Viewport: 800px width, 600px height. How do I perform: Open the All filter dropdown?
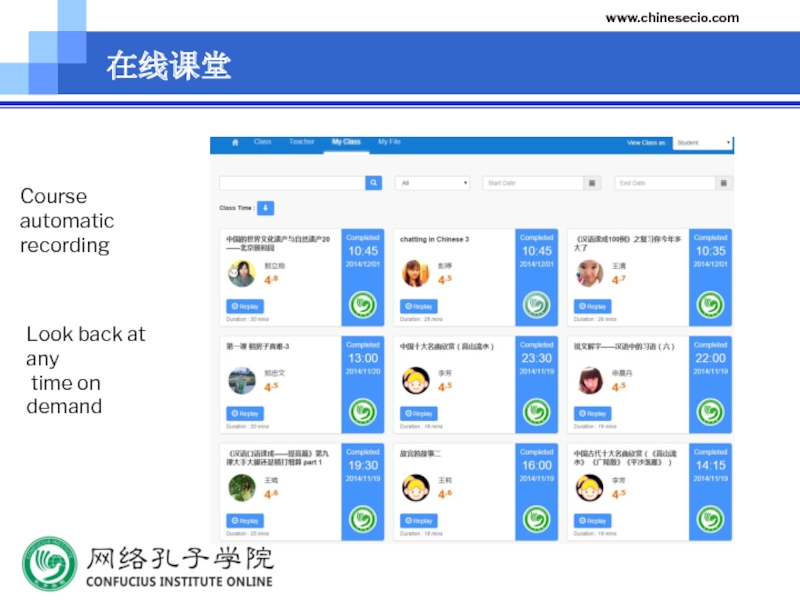tap(432, 183)
